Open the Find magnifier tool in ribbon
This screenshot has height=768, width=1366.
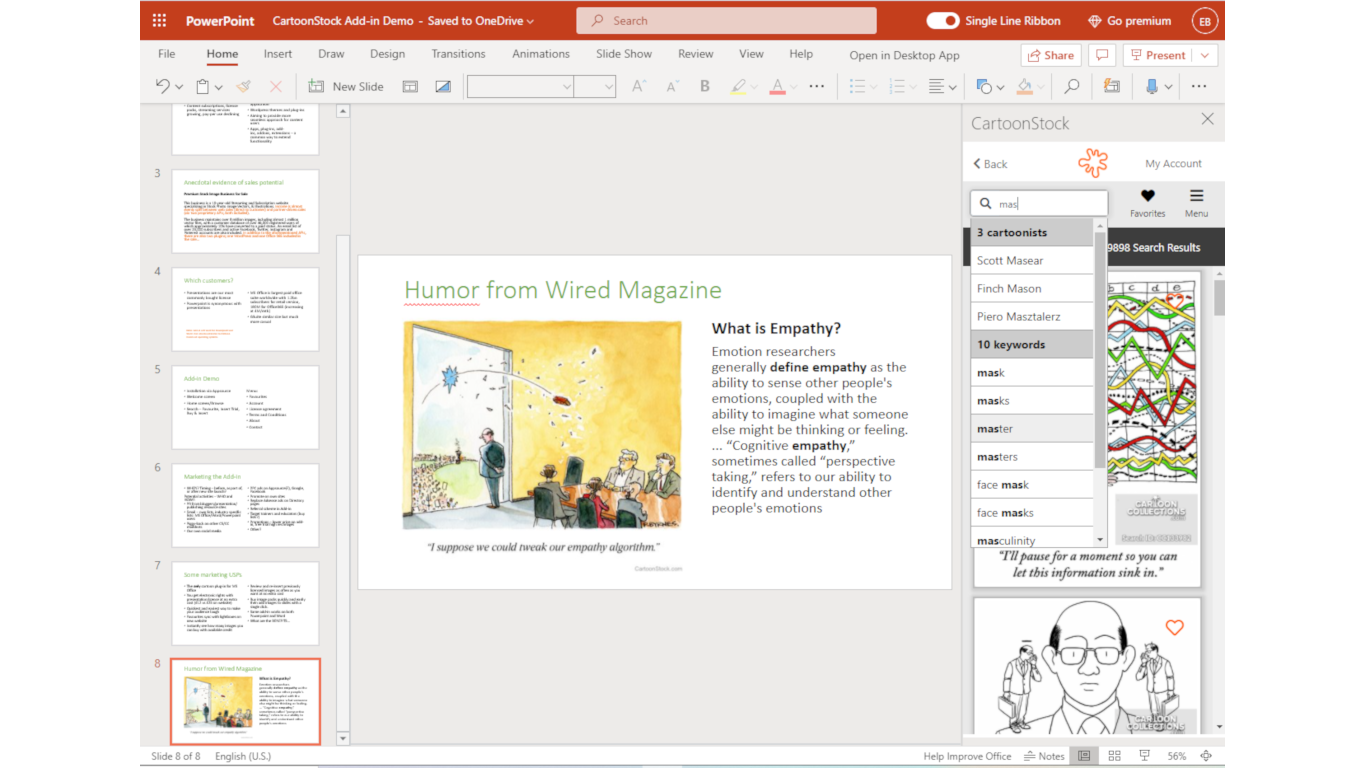pos(1071,87)
